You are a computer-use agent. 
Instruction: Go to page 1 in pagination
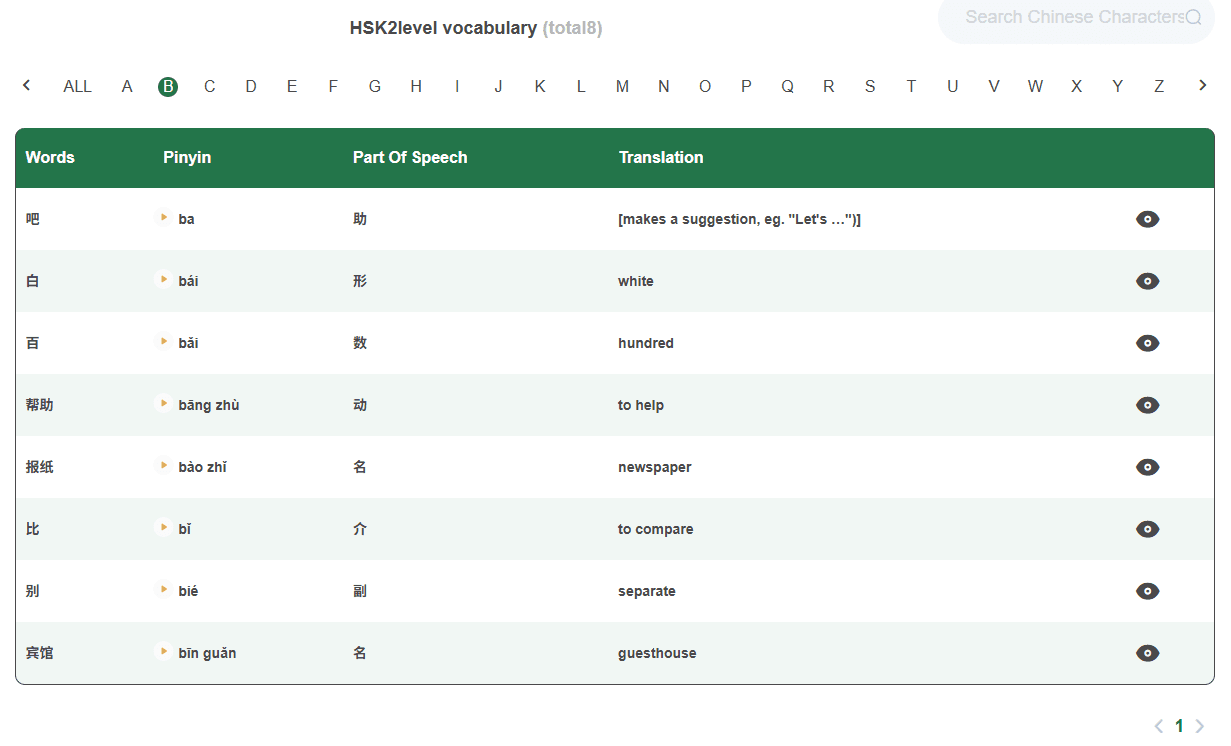pyautogui.click(x=1179, y=725)
